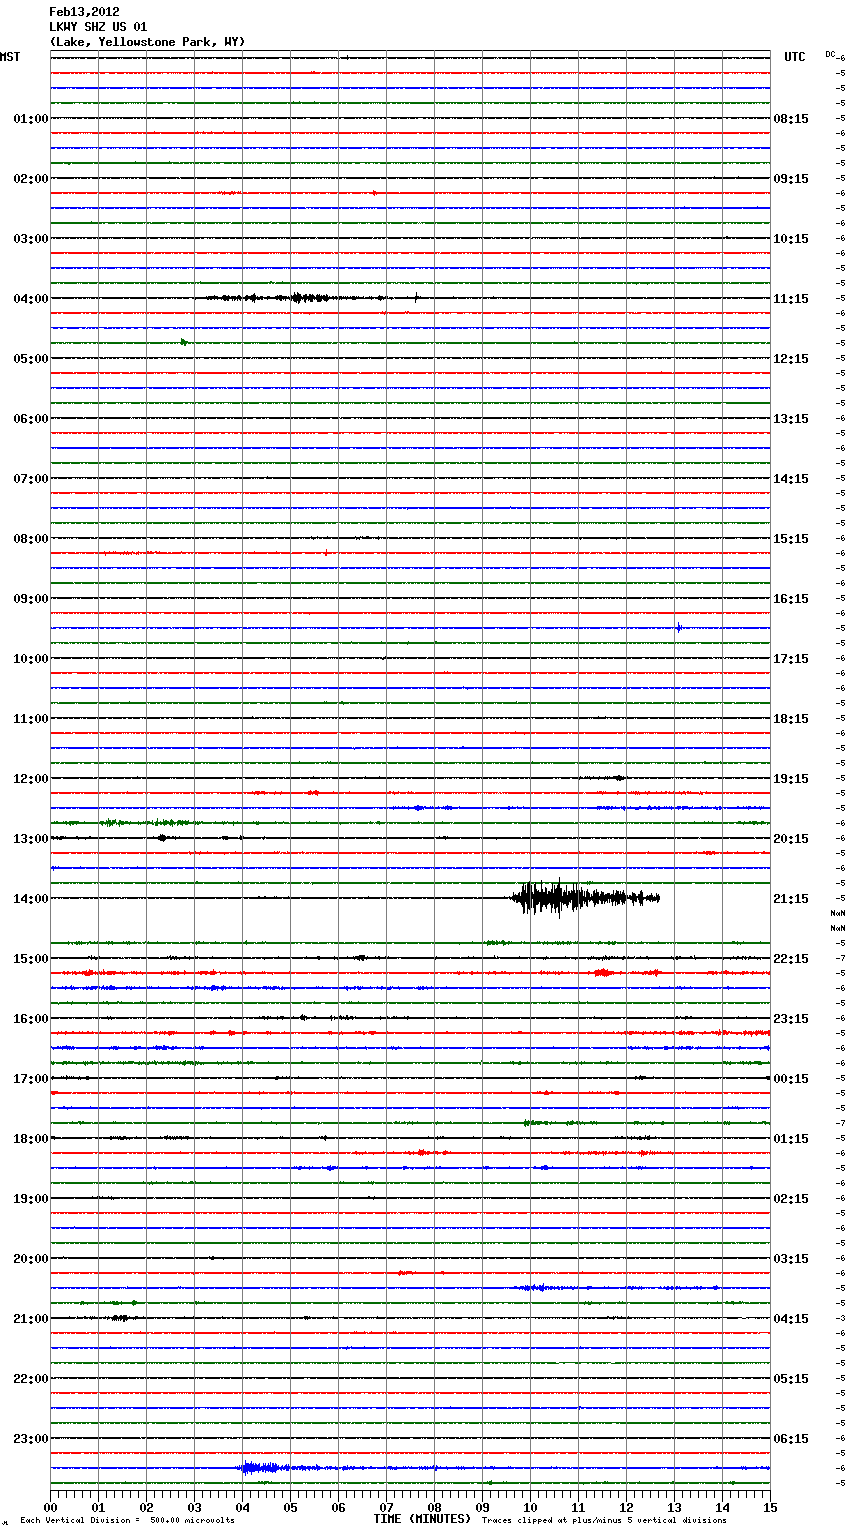Screen dimensions: 850x1534
Task: Click the MST column header
Action: point(10,57)
